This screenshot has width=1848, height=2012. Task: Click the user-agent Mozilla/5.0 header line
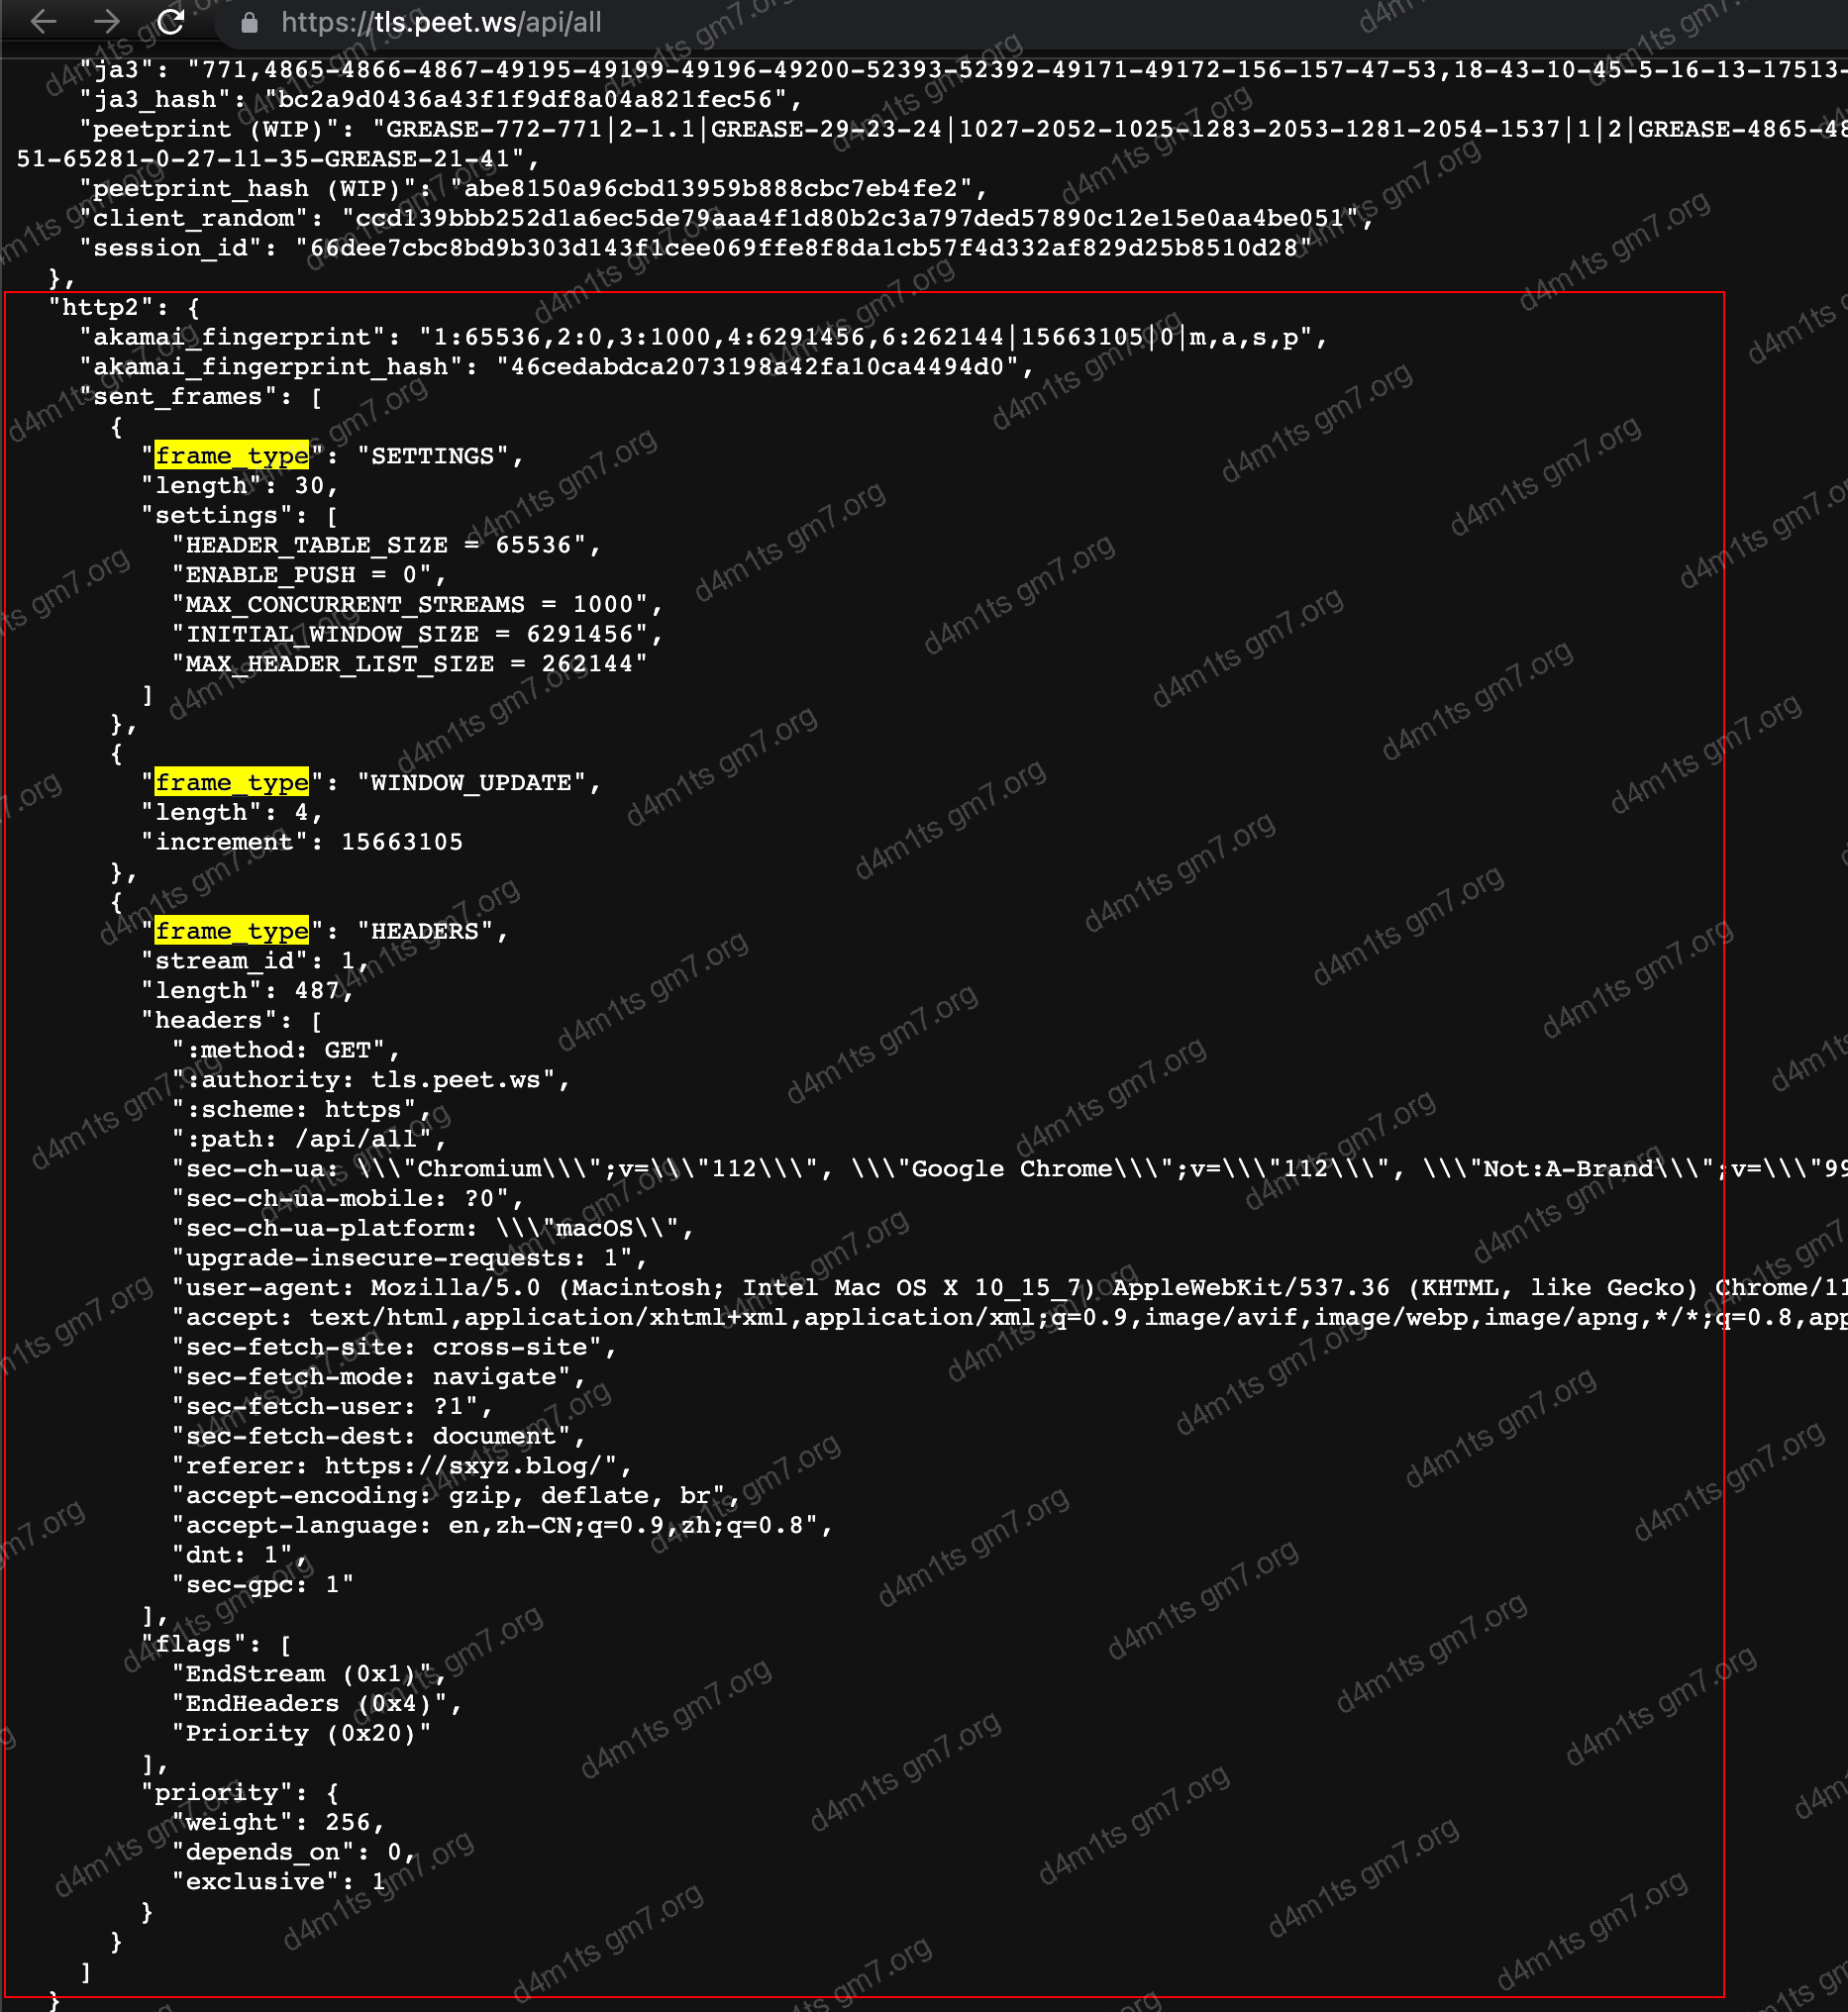[1009, 1288]
